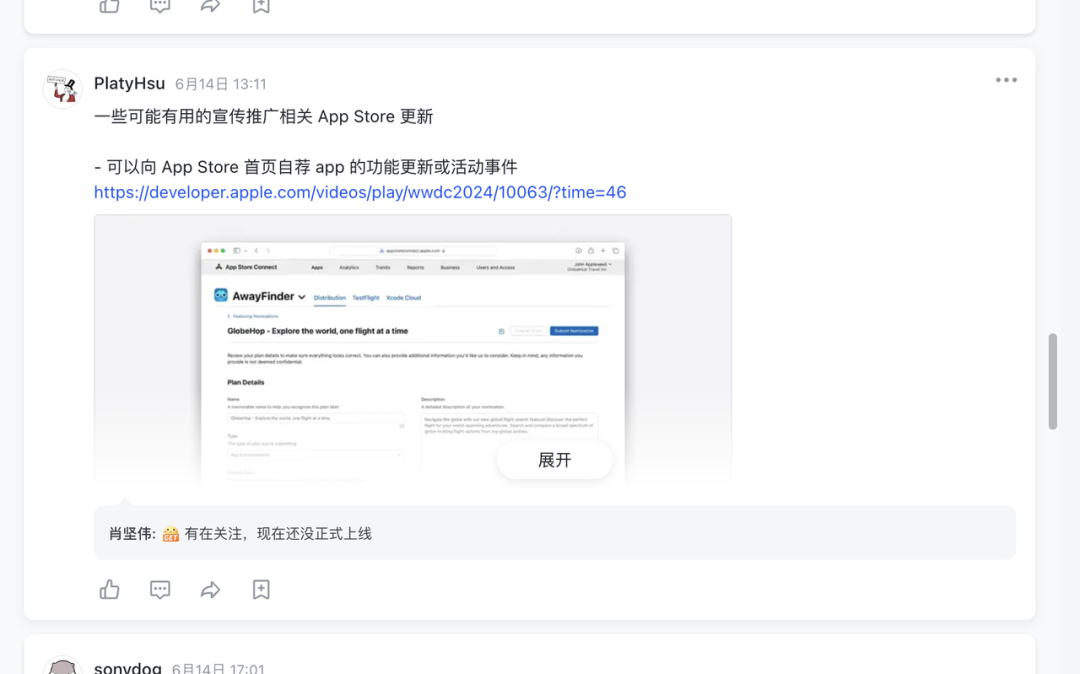Open PlatyHsu's profile avatar
This screenshot has height=674, width=1080.
(x=63, y=89)
